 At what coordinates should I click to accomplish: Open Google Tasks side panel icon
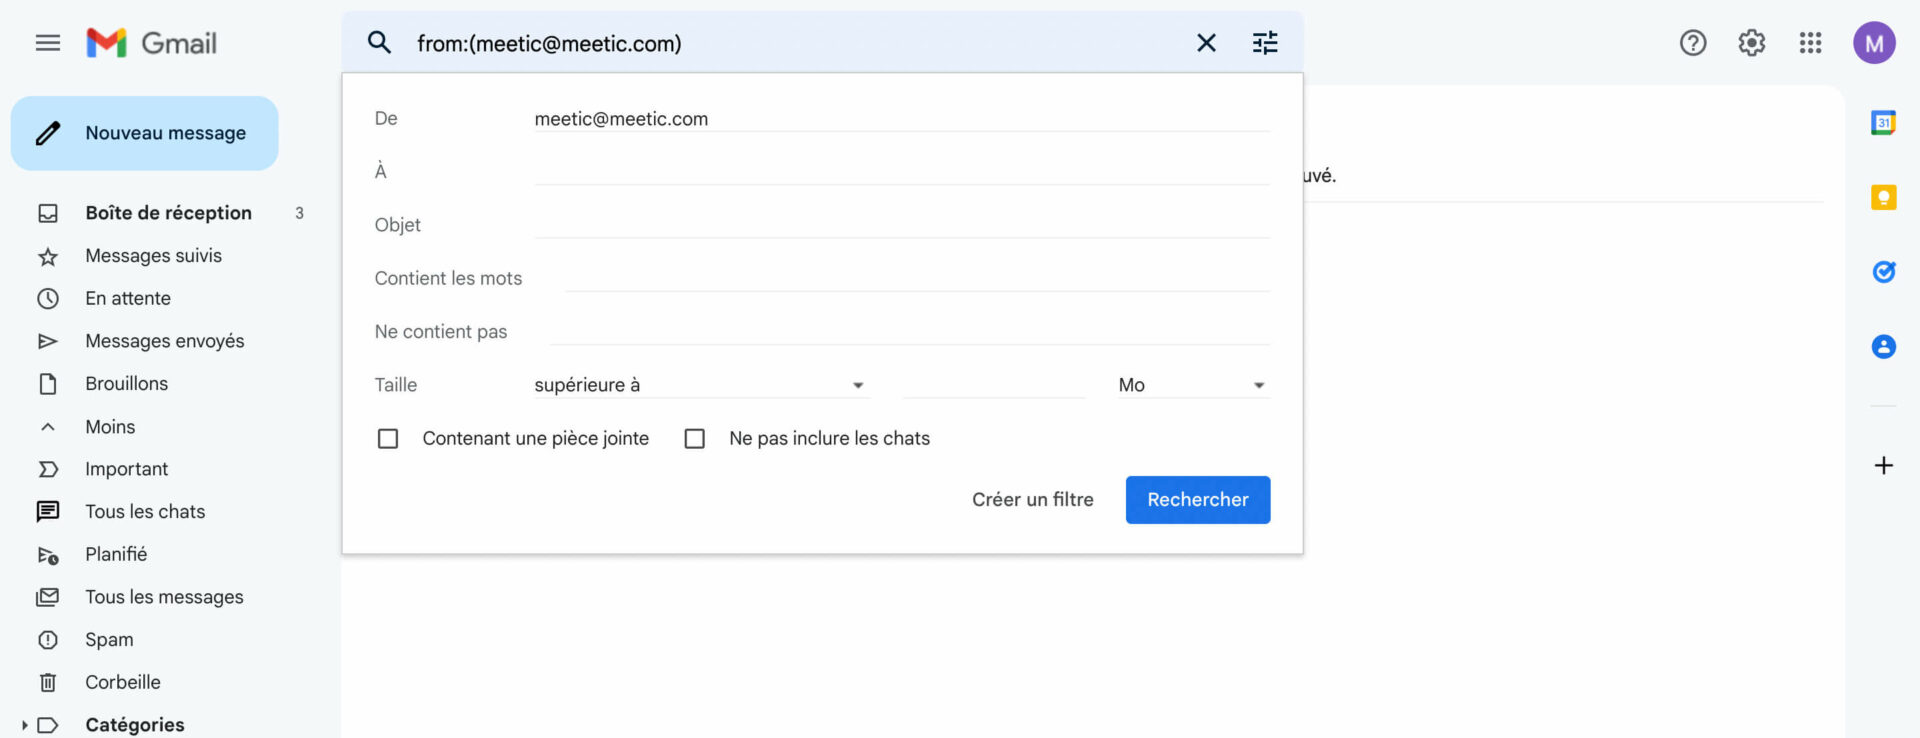coord(1884,272)
